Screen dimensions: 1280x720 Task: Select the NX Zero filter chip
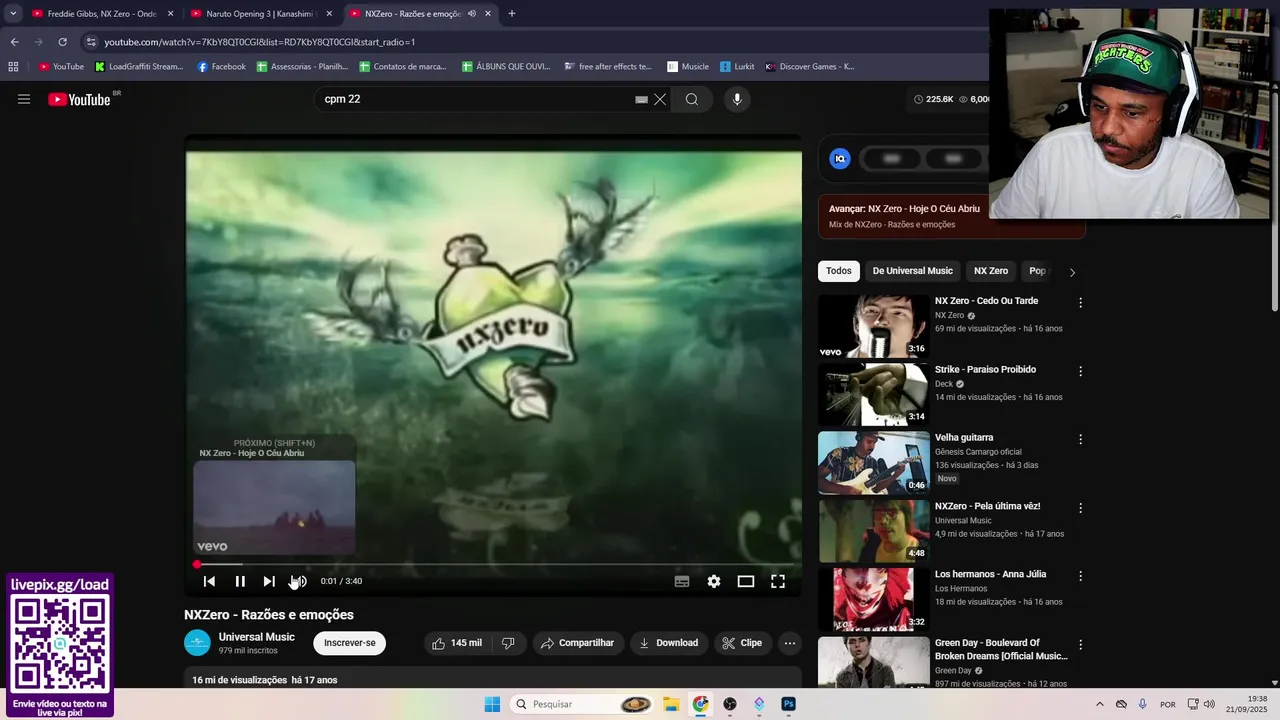[x=991, y=271]
